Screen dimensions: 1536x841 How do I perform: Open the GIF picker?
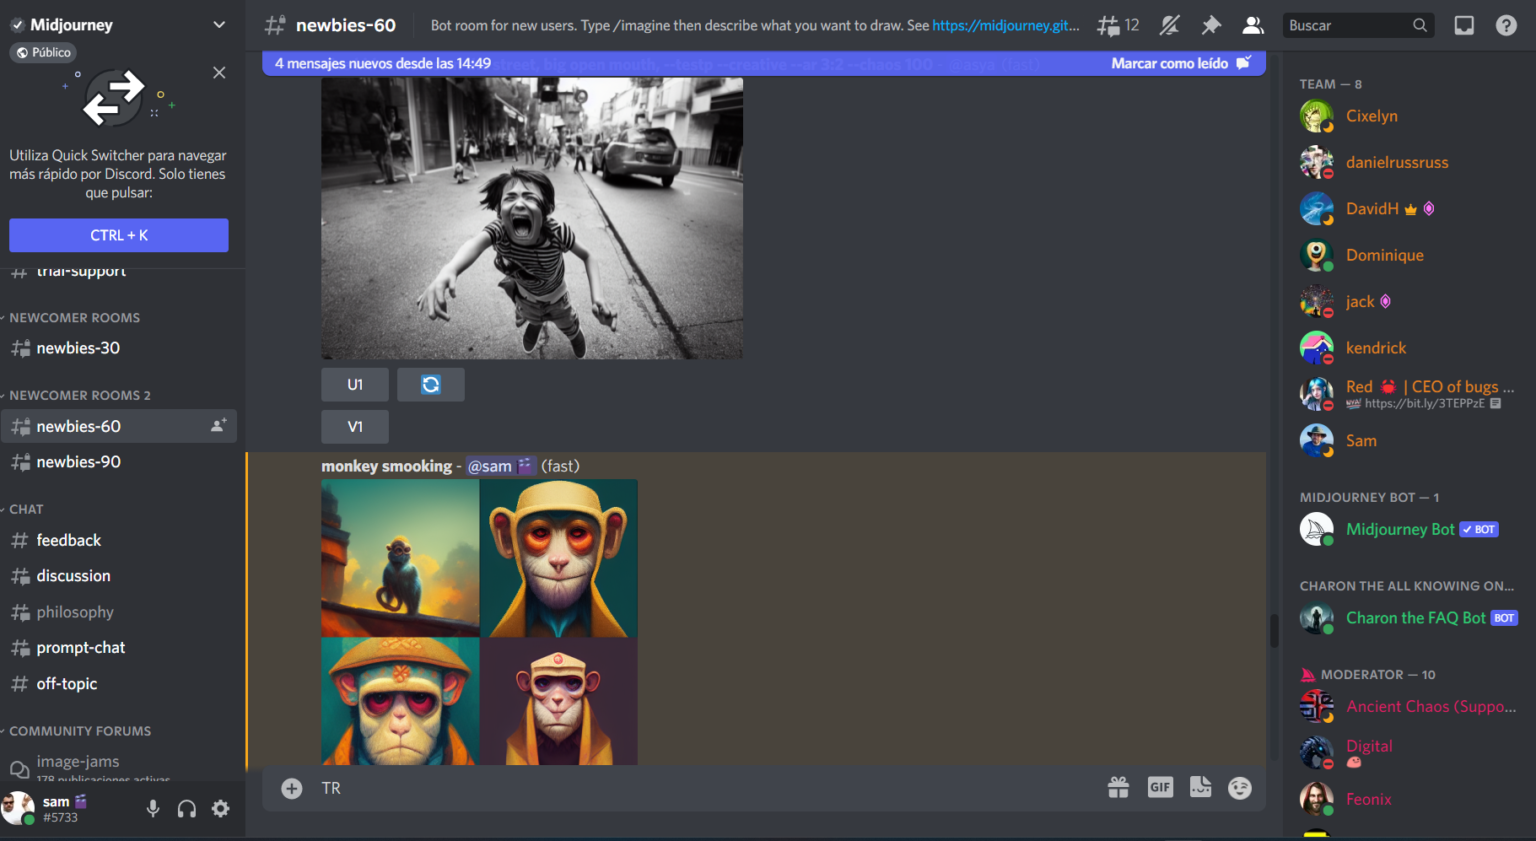[1160, 788]
